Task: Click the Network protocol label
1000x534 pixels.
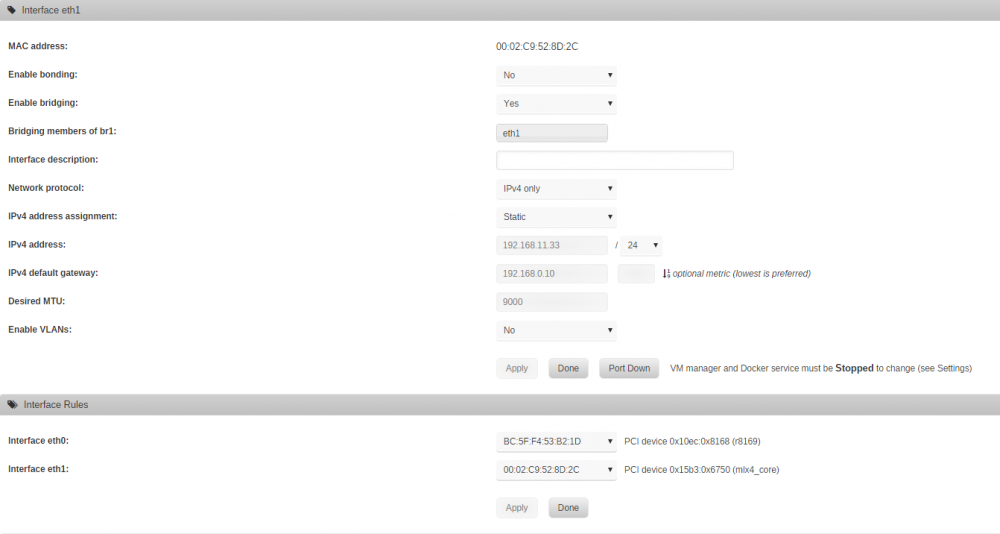Action: click(x=46, y=188)
